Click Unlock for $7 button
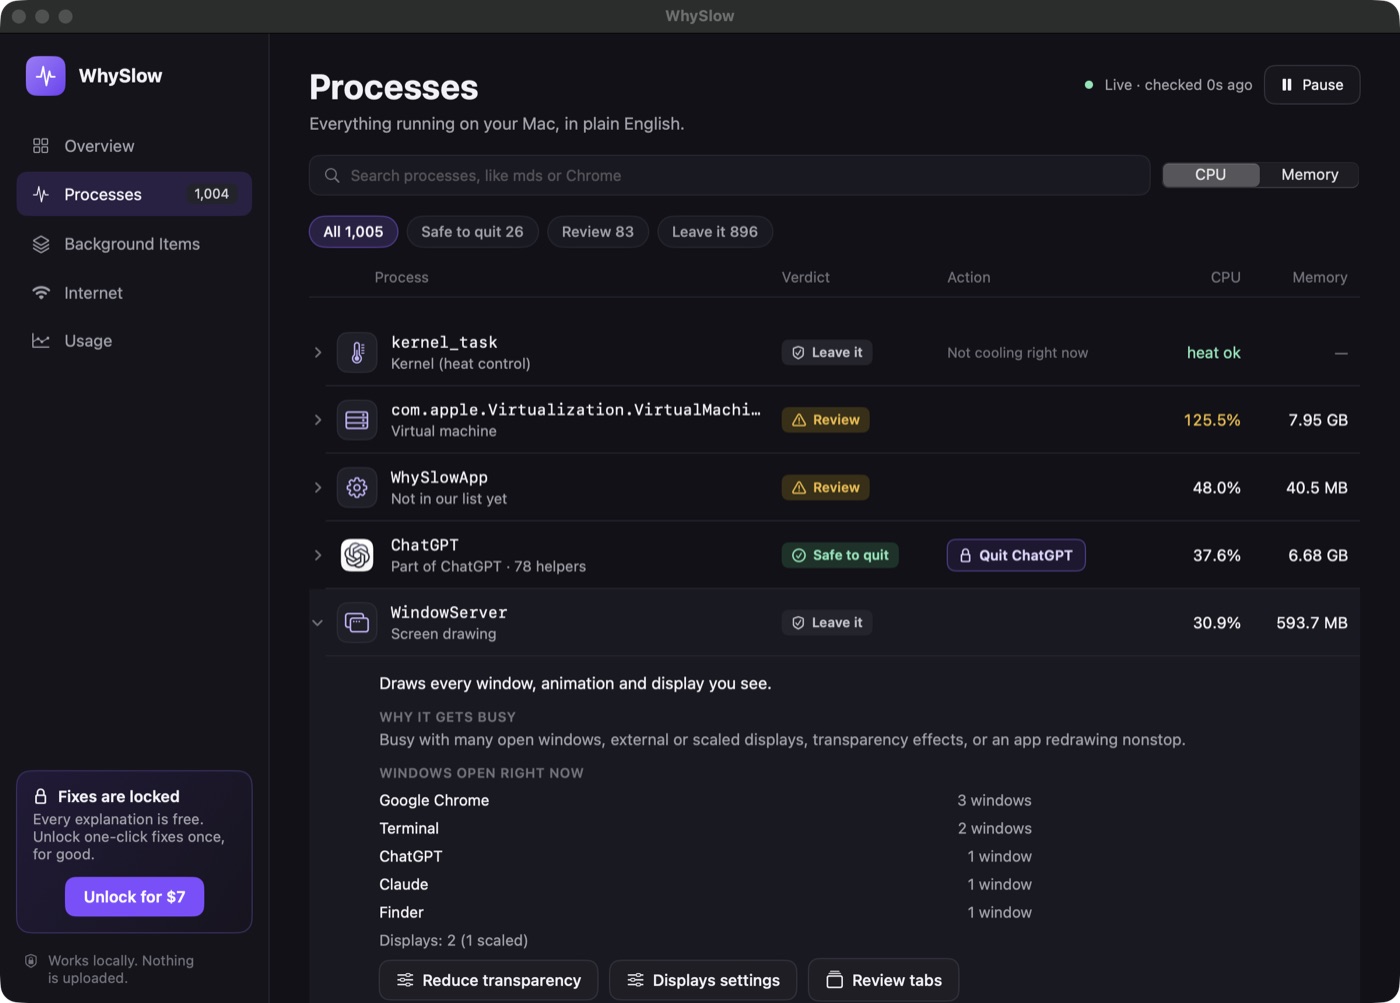 tap(134, 897)
